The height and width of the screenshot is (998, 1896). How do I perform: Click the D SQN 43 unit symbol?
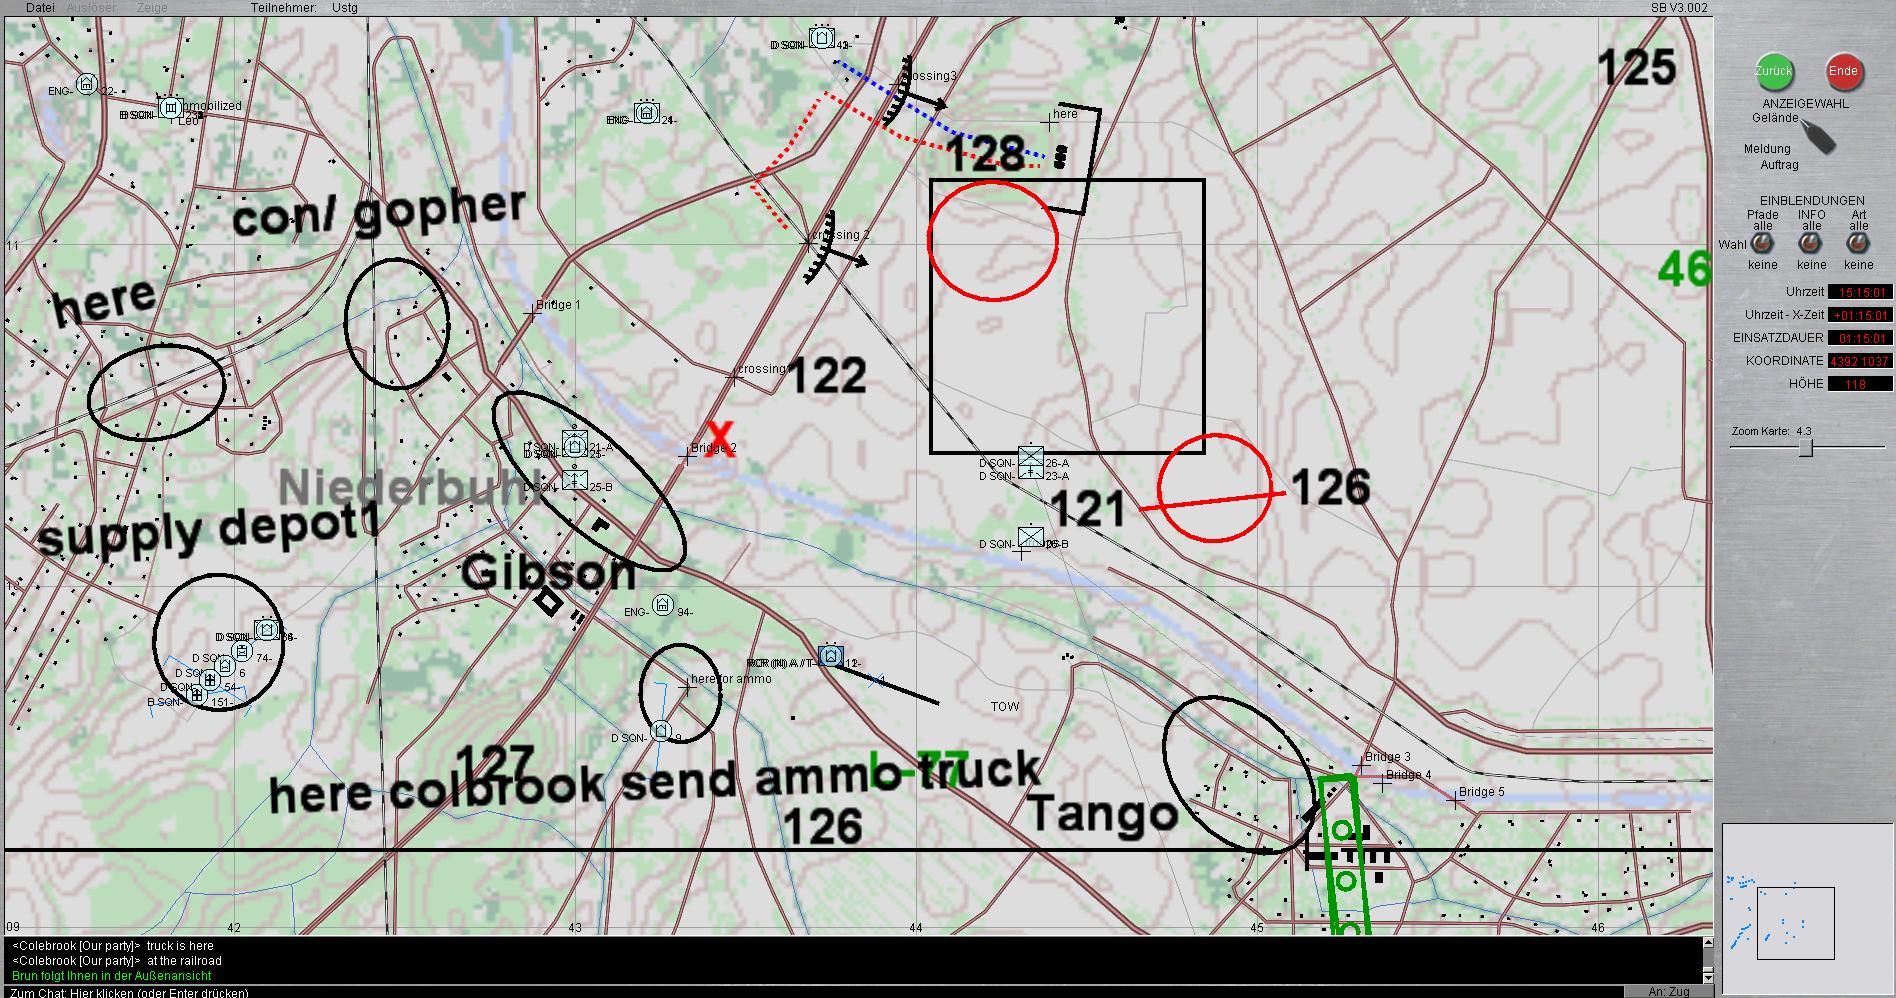pos(822,38)
